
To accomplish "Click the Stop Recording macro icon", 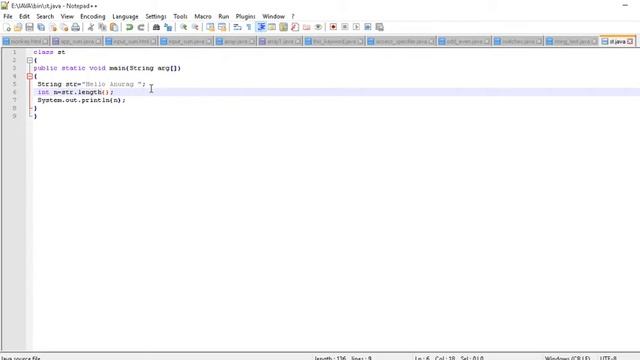I will 345,27.
